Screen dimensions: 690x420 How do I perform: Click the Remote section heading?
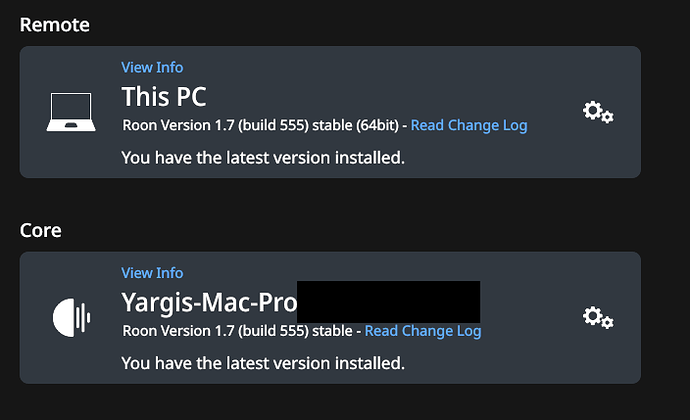[x=55, y=25]
